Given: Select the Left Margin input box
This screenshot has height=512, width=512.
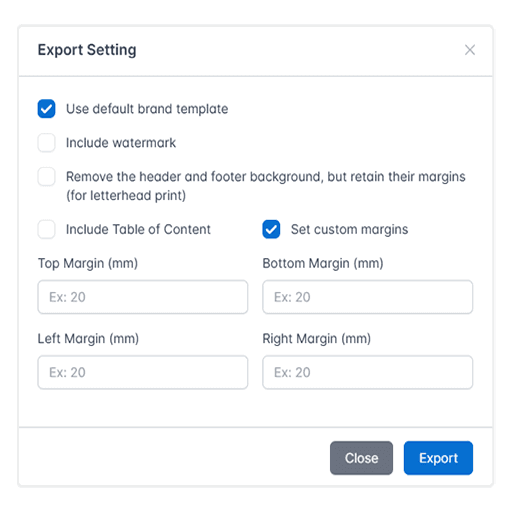Looking at the screenshot, I should [143, 372].
